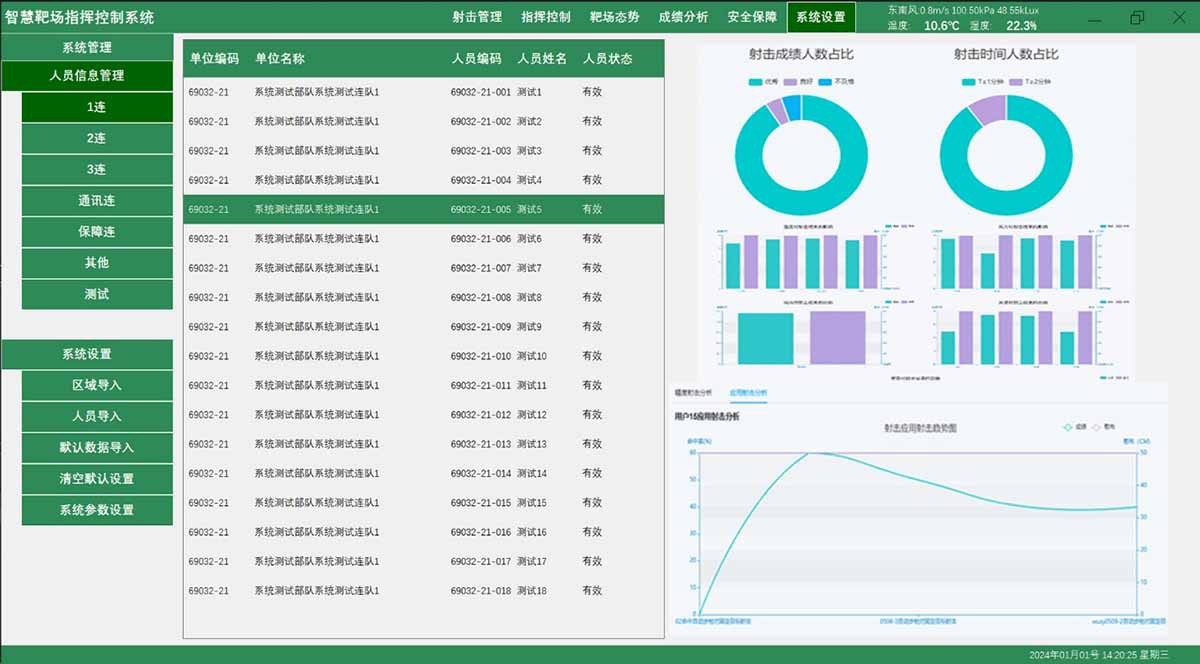Select the row for 测试10
Image resolution: width=1200 pixels, height=664 pixels.
click(424, 356)
